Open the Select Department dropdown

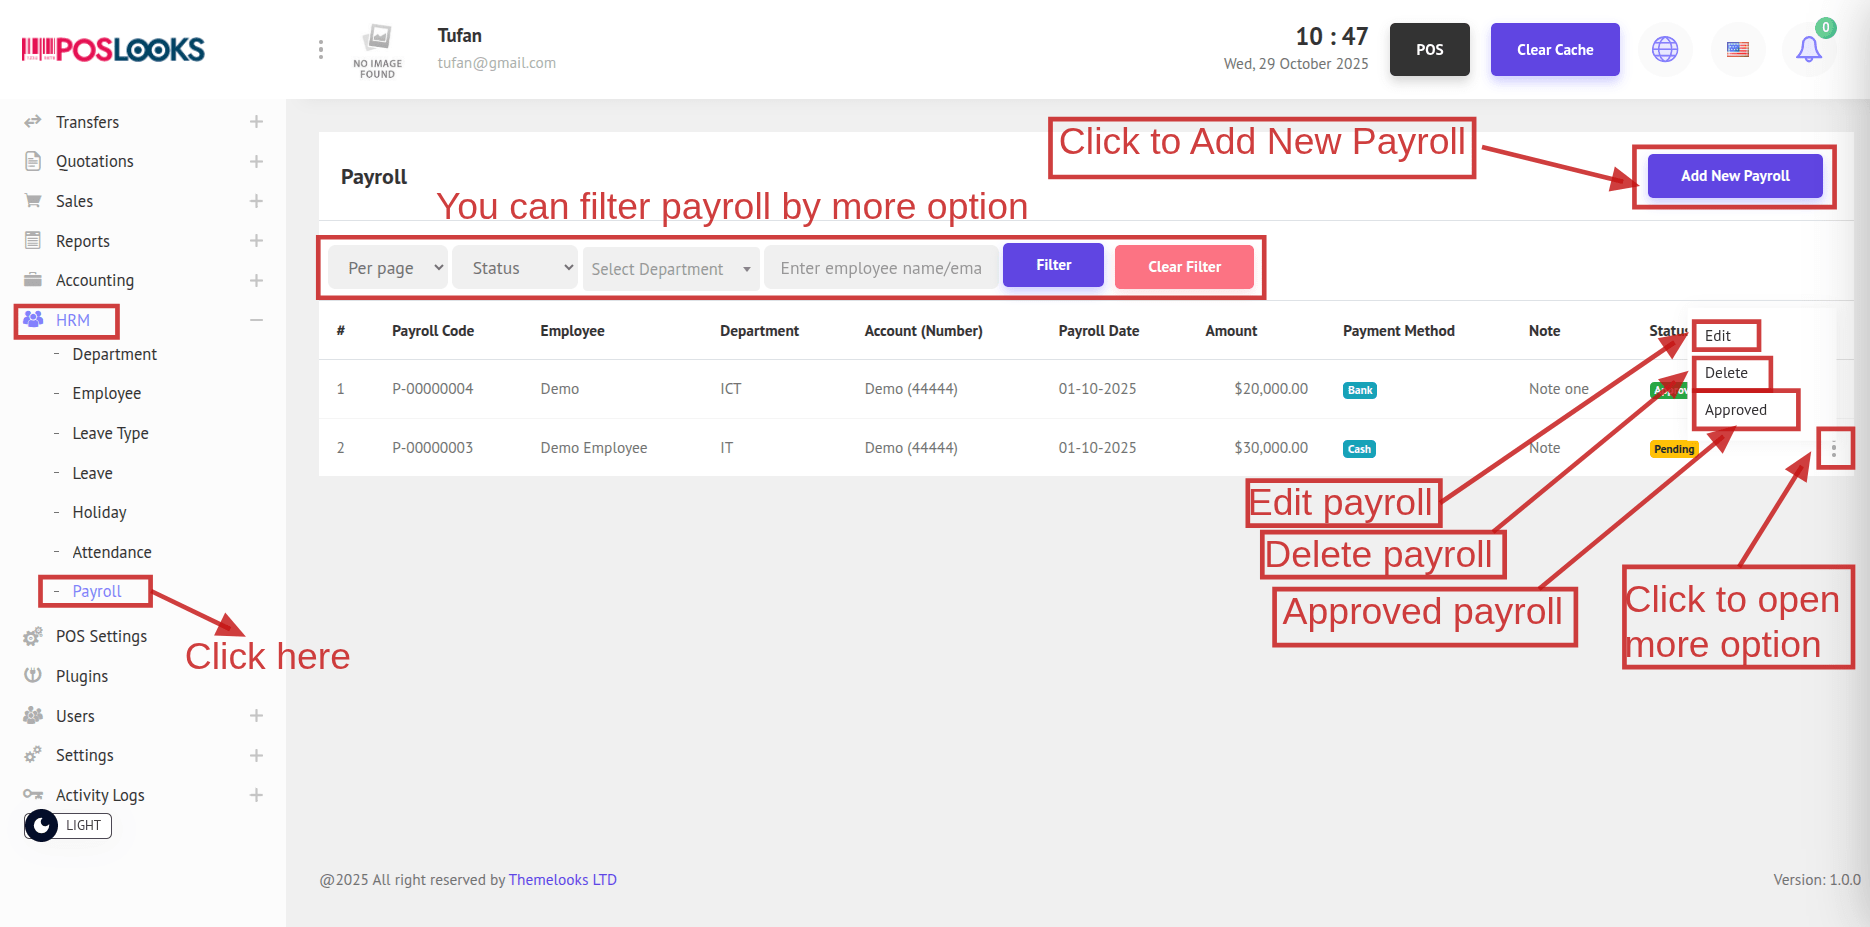pyautogui.click(x=671, y=269)
